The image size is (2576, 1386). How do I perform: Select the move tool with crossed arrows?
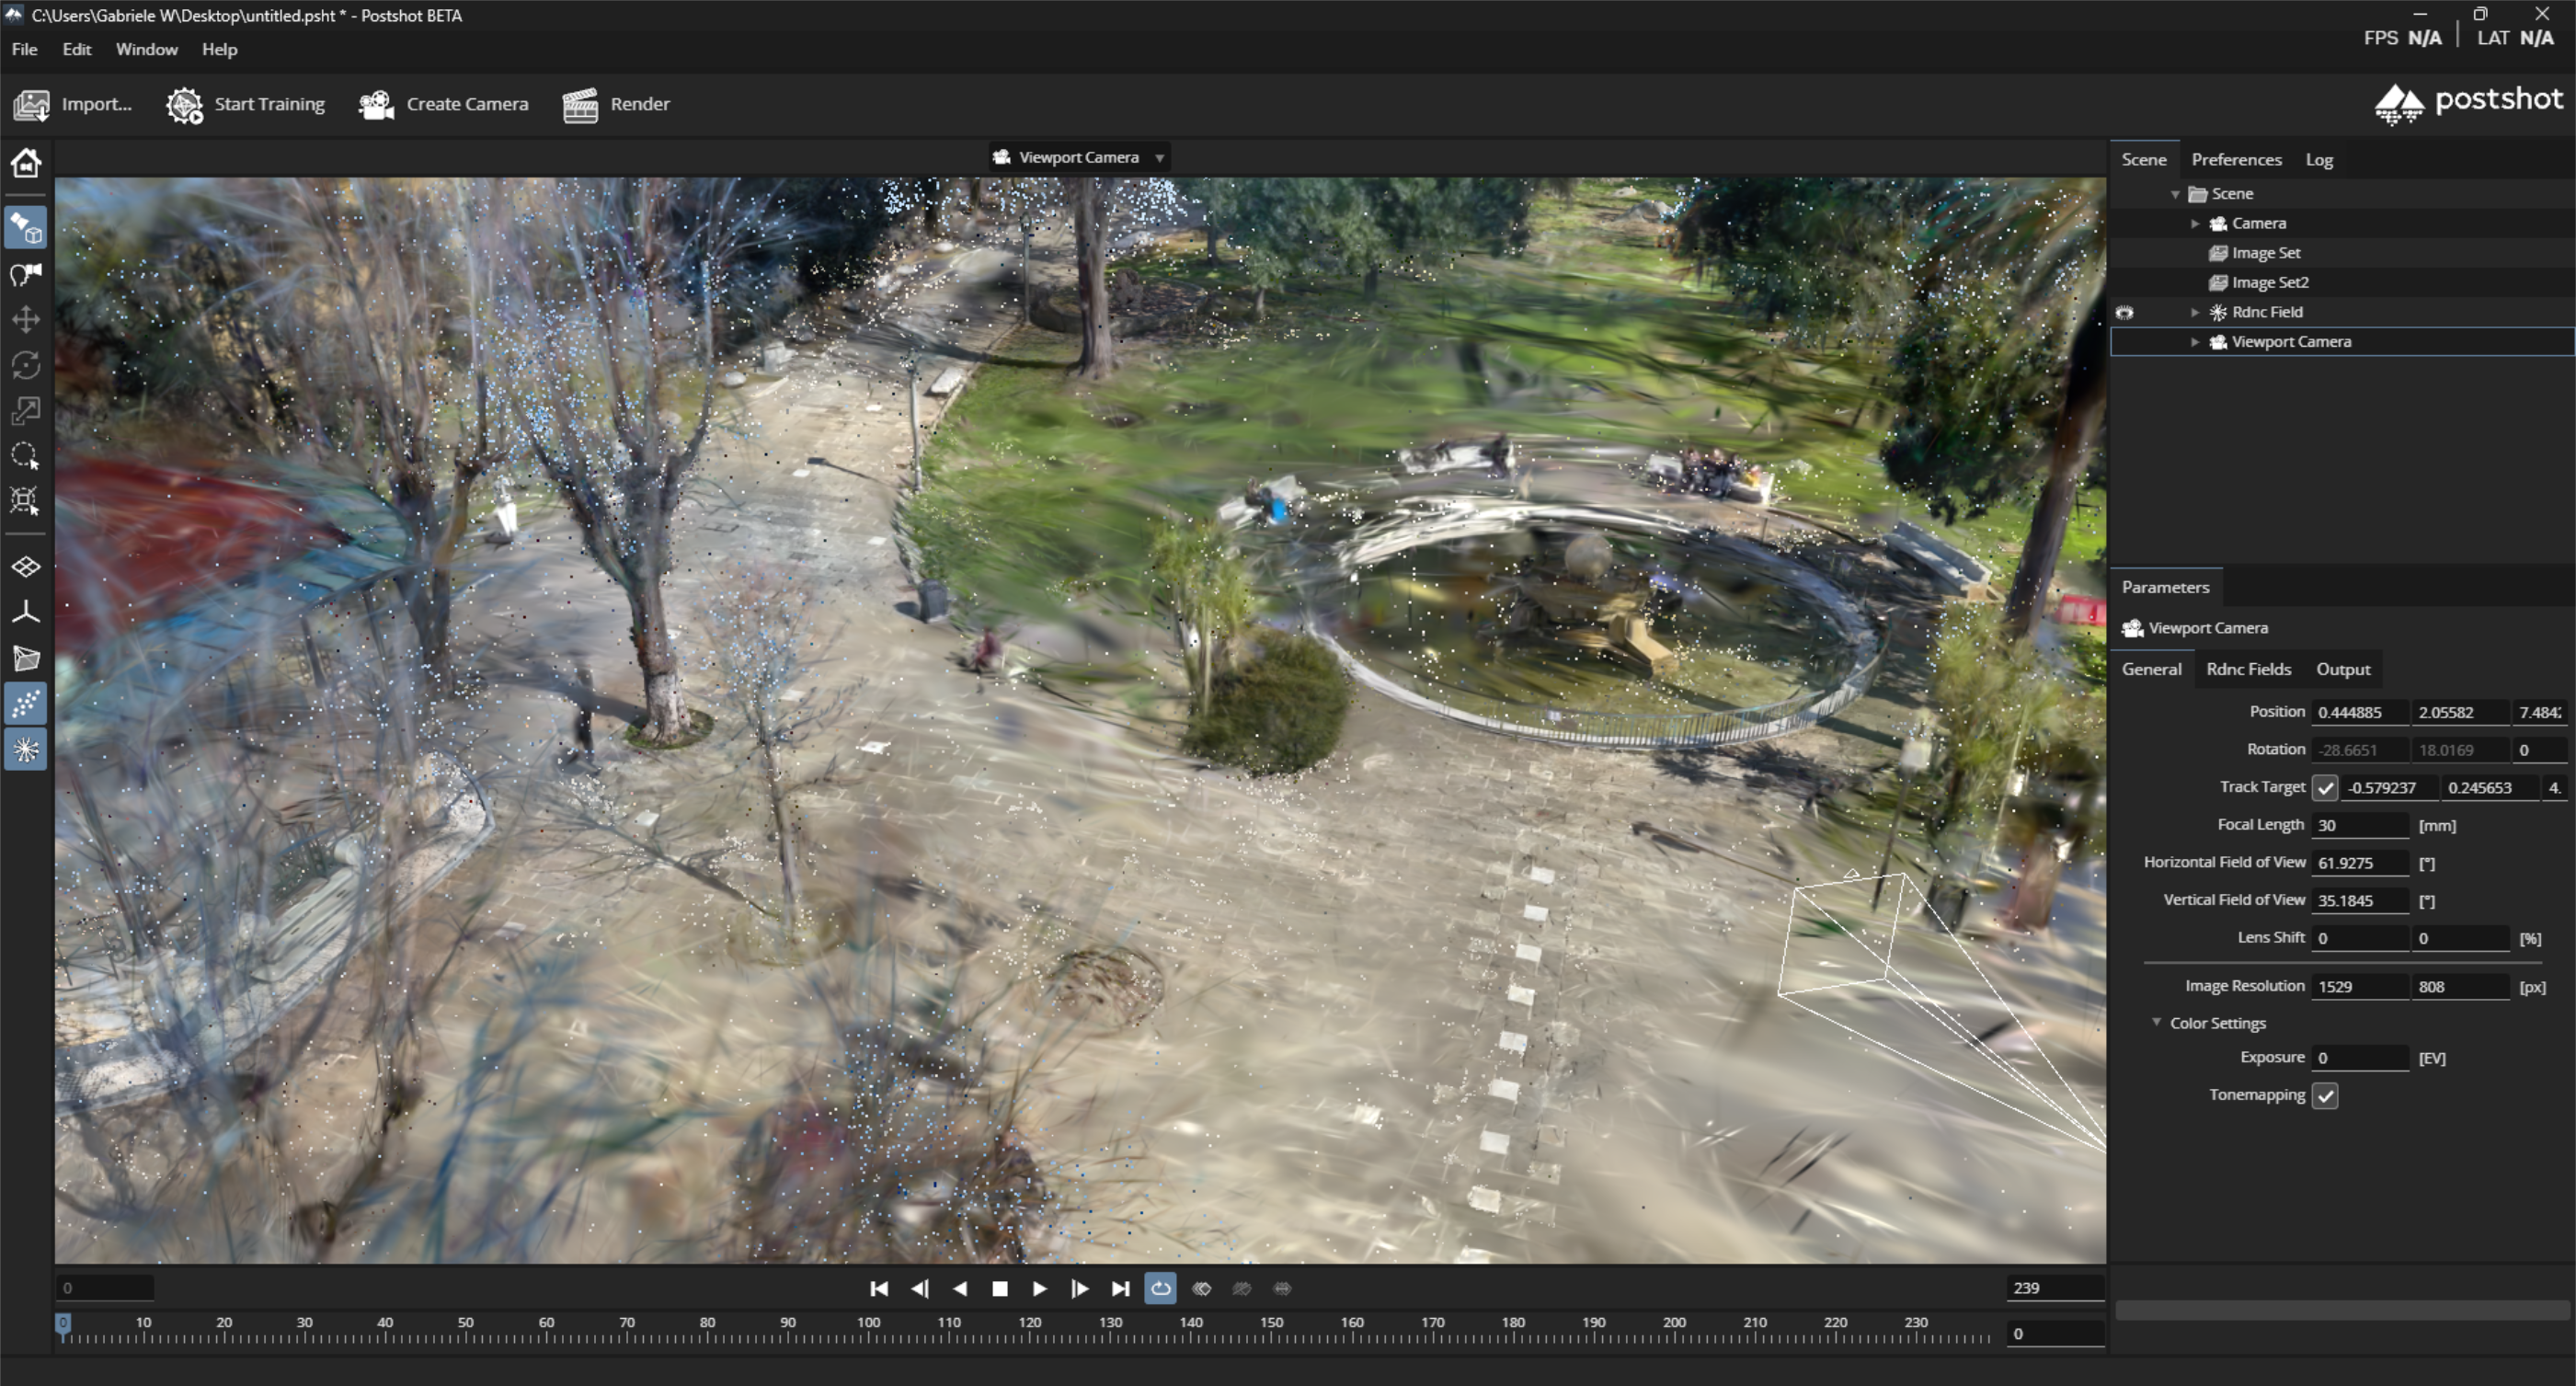pyautogui.click(x=26, y=319)
